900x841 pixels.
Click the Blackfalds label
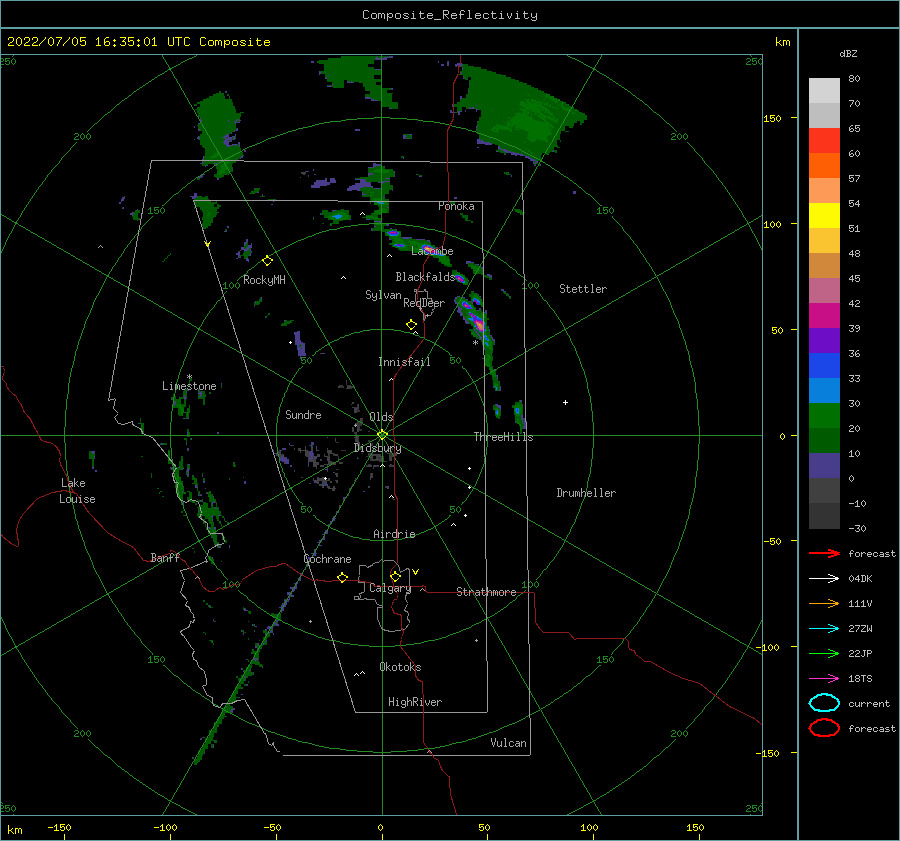pyautogui.click(x=425, y=277)
